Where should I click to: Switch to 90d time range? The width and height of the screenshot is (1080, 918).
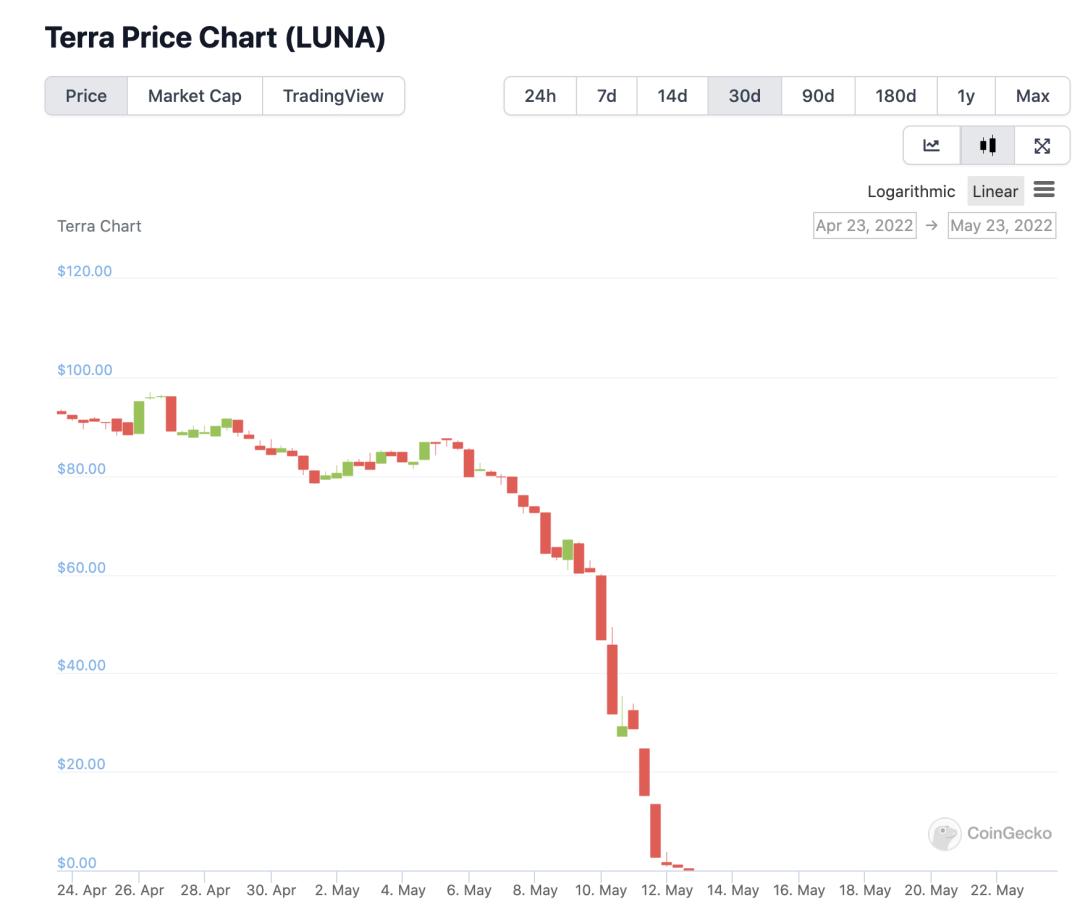click(818, 96)
